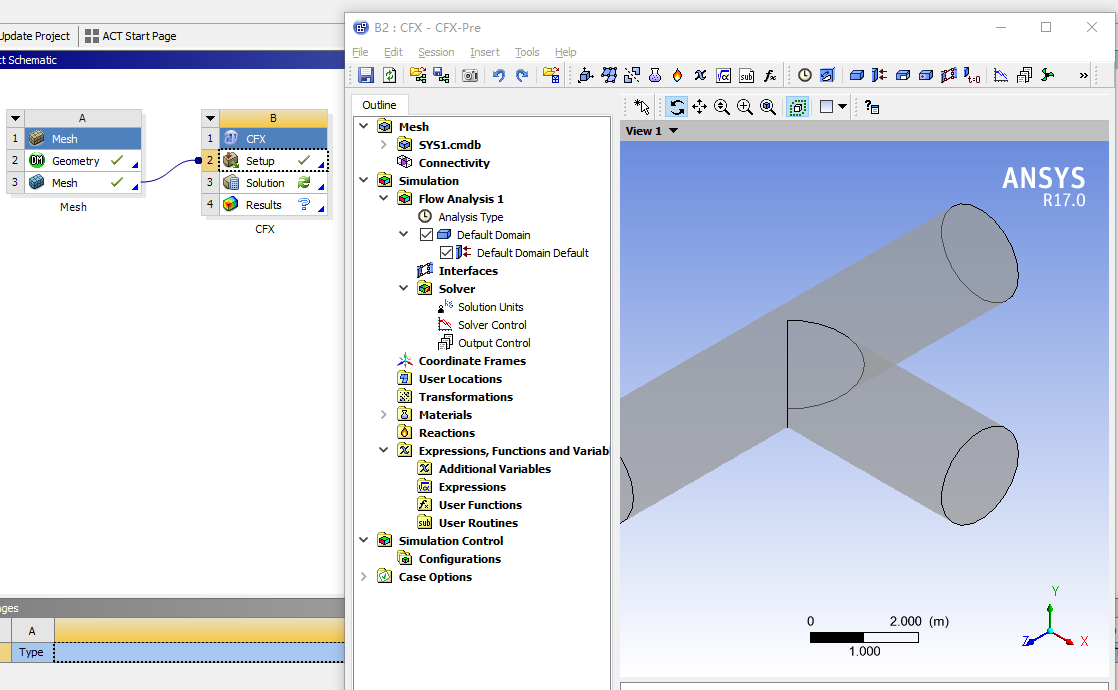Insert a Domain Interface from the toolbar
Image resolution: width=1118 pixels, height=690 pixels.
tap(948, 75)
